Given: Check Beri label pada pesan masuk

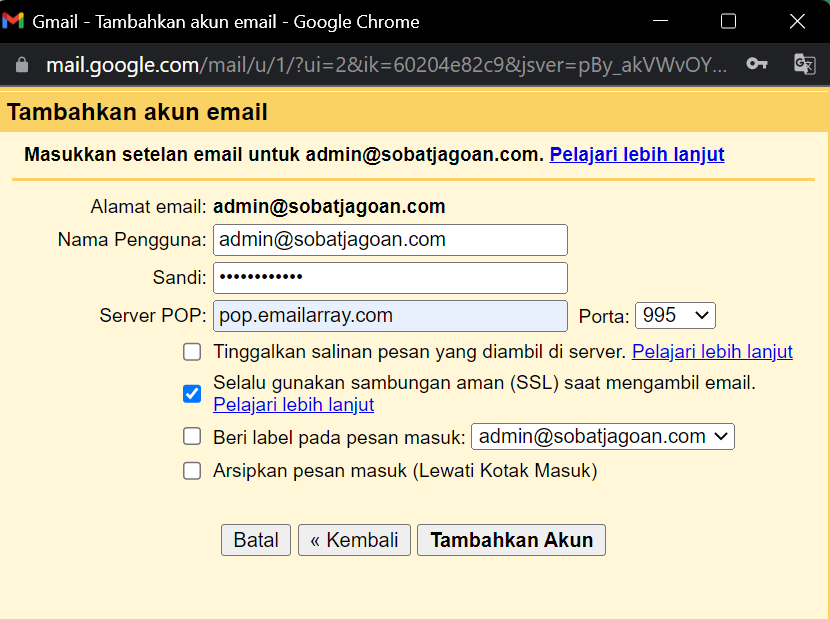Looking at the screenshot, I should (x=192, y=437).
